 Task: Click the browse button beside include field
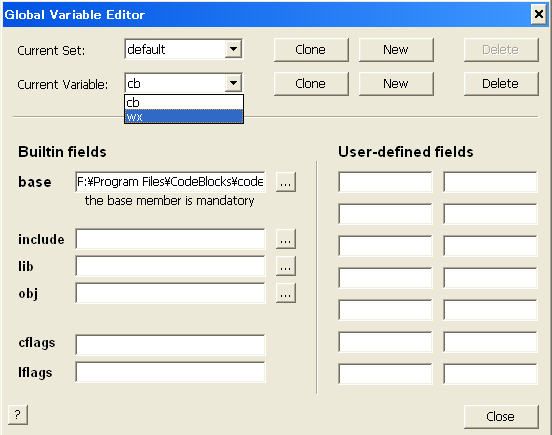[286, 239]
